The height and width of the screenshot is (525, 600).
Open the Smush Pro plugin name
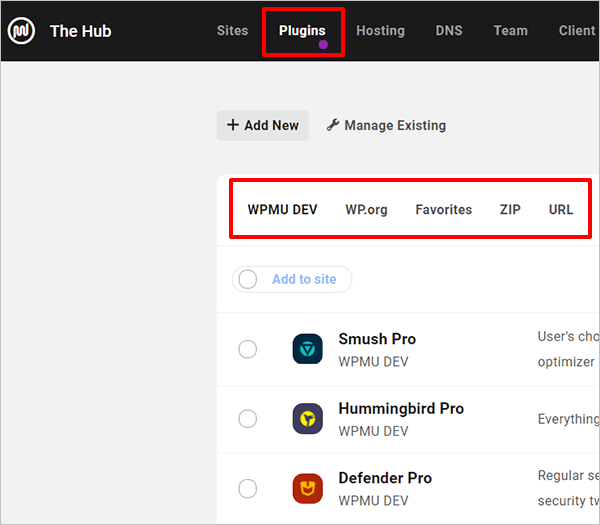click(x=377, y=339)
